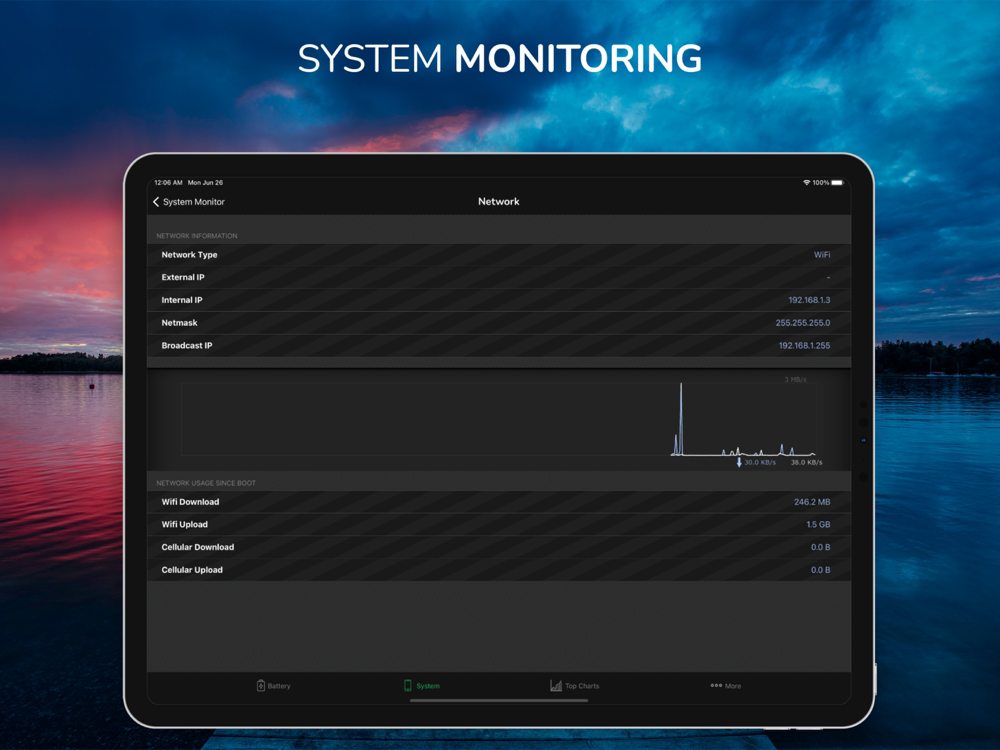
Task: Click the 12:06 AM status bar time
Action: (168, 182)
